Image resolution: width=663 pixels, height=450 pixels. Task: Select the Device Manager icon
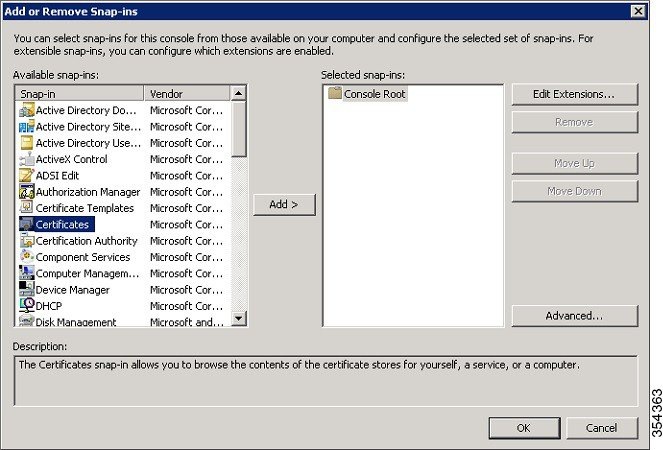[27, 290]
